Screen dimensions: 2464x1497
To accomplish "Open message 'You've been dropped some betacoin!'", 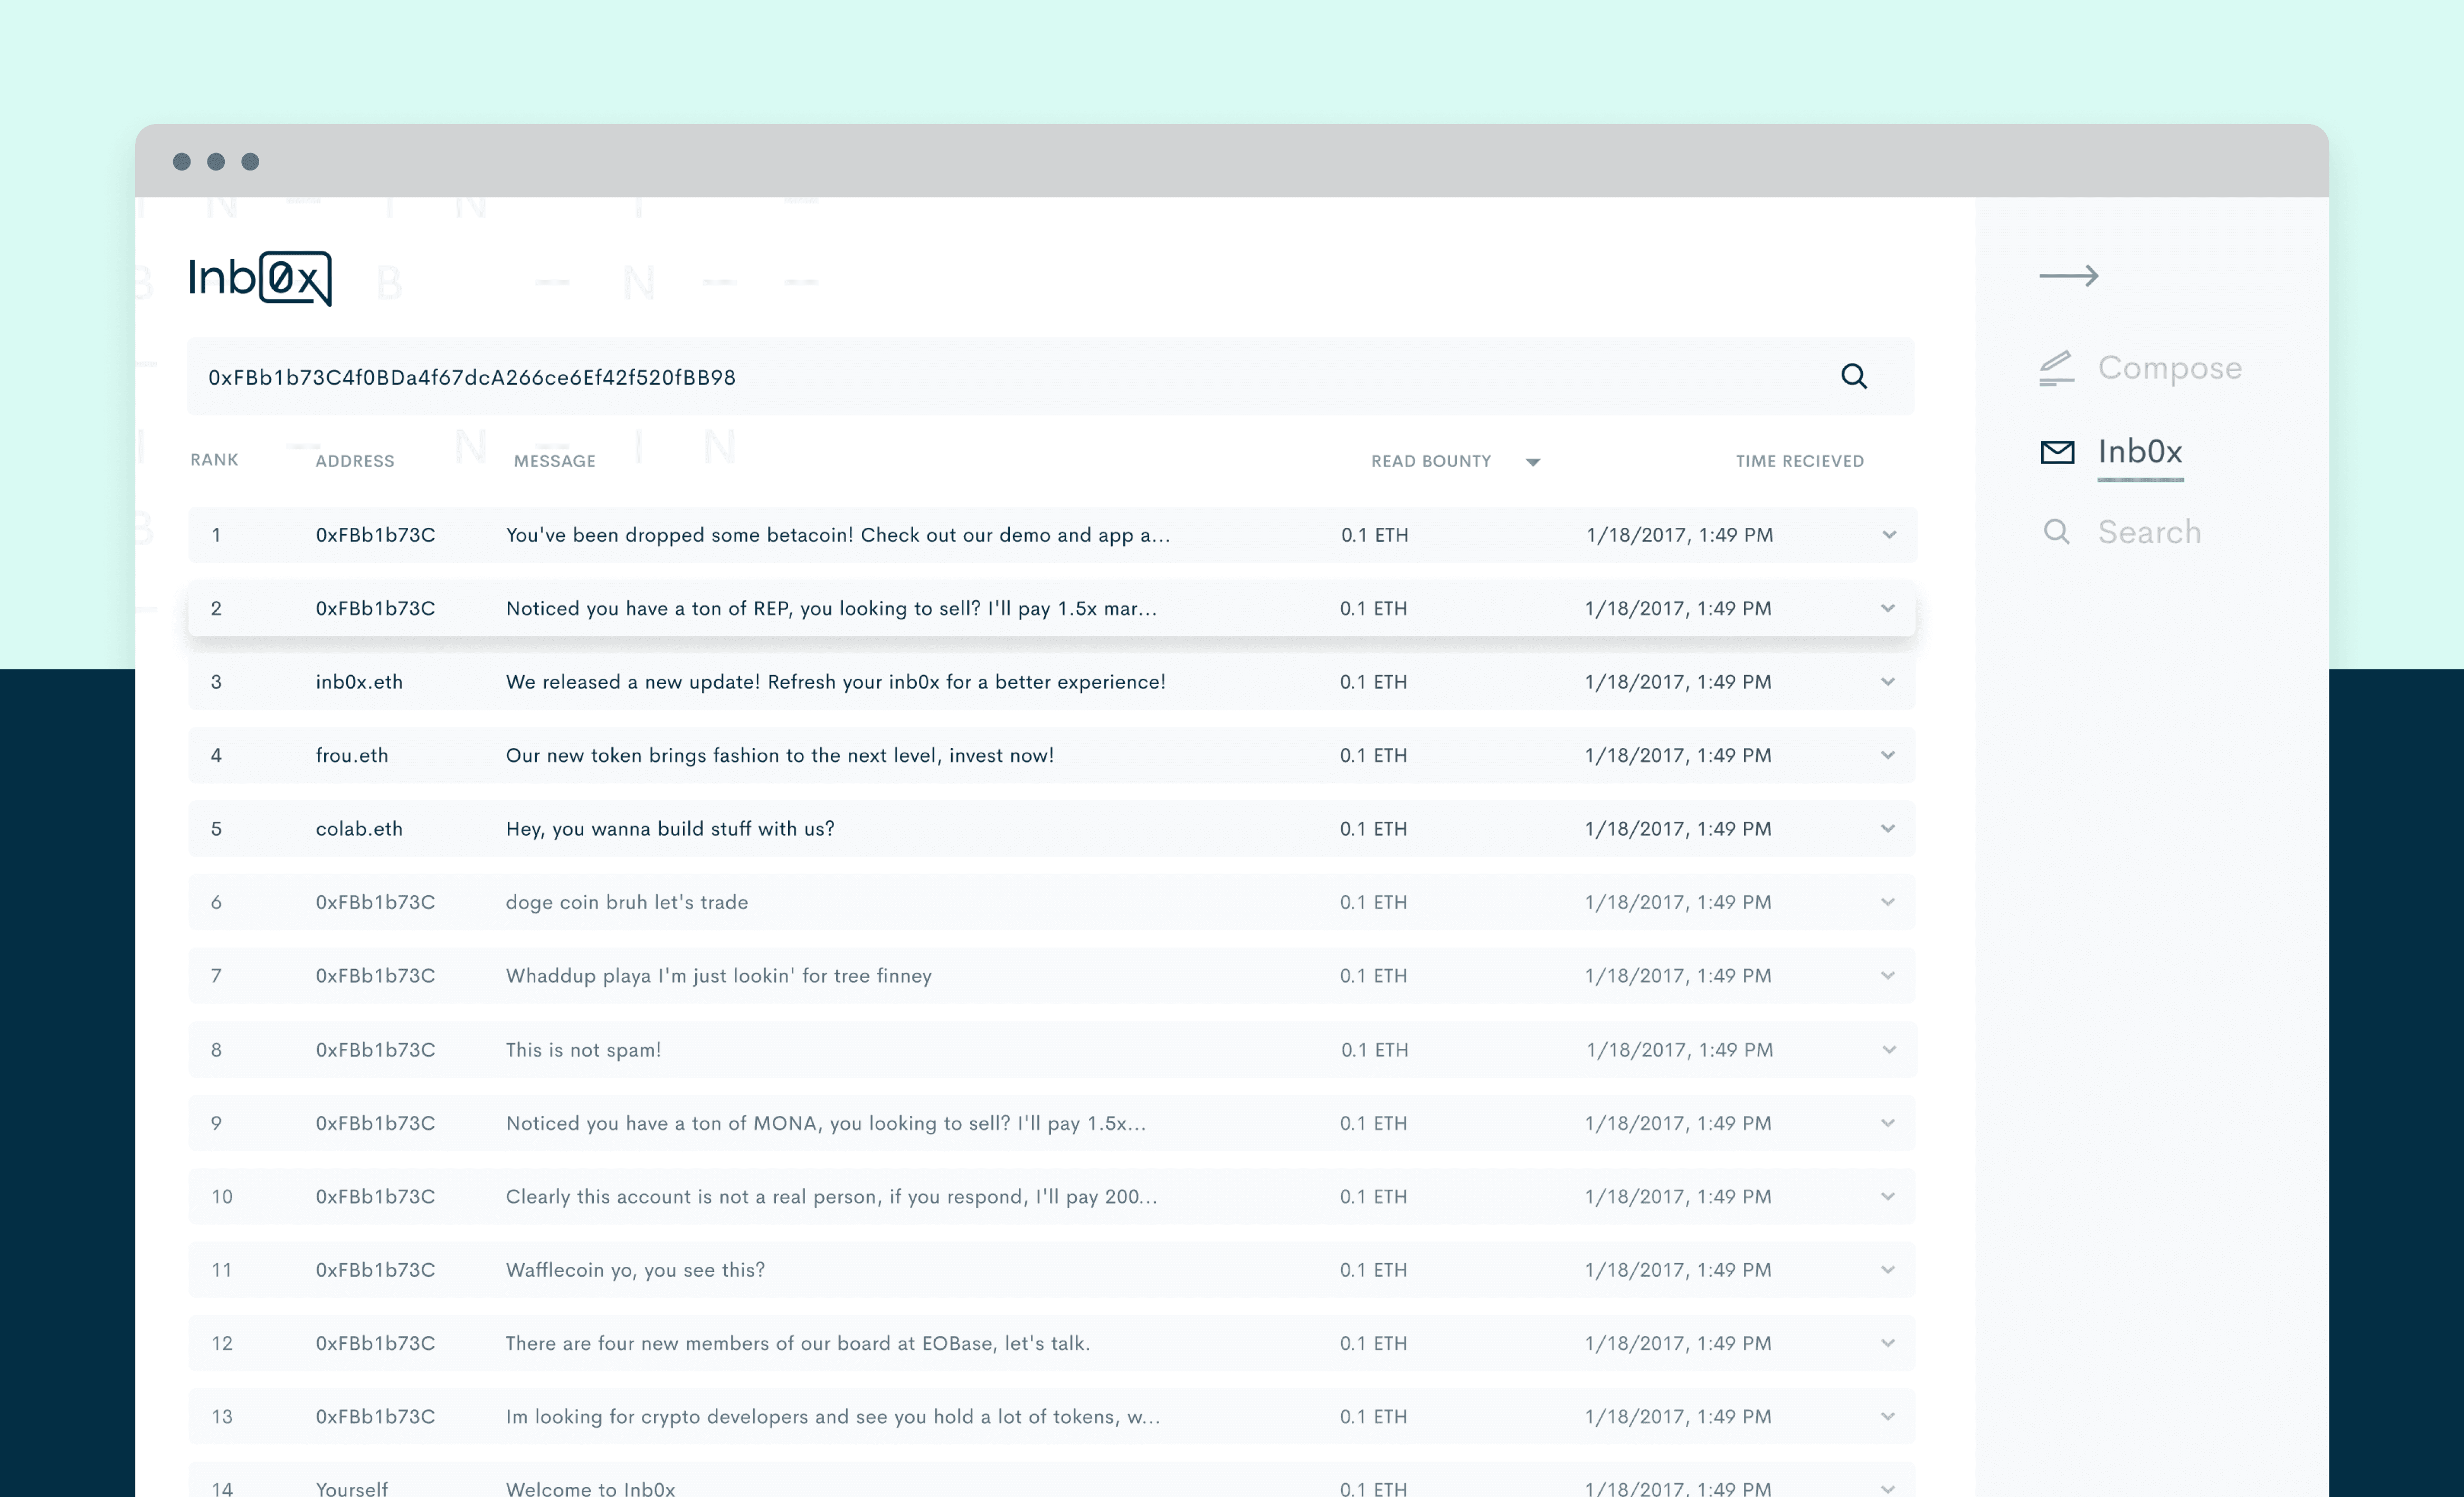I will pos(838,535).
